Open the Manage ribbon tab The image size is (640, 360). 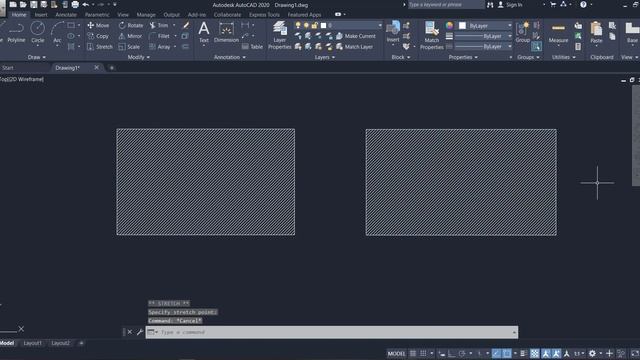[x=146, y=15]
